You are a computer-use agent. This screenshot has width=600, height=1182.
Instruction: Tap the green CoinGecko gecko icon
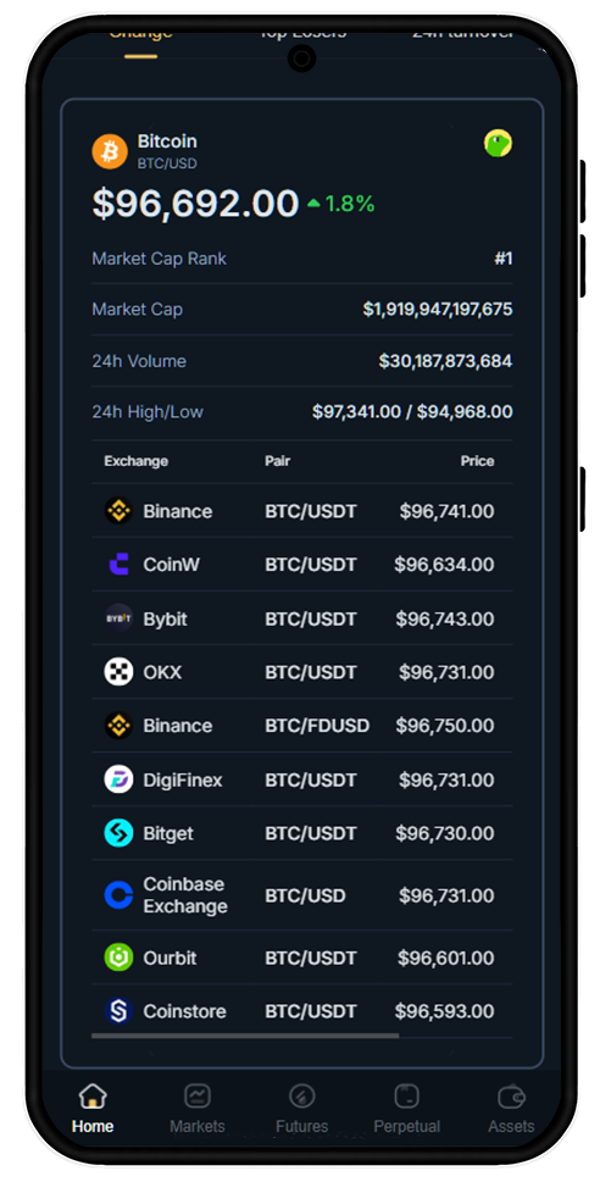[498, 144]
